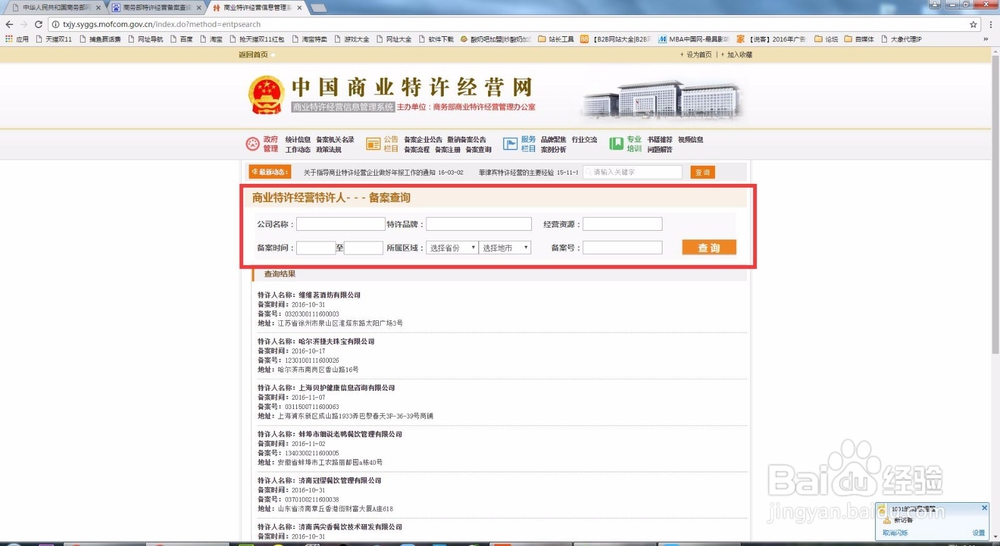Click the browser address bar URL
1000x546 pixels.
click(161, 24)
